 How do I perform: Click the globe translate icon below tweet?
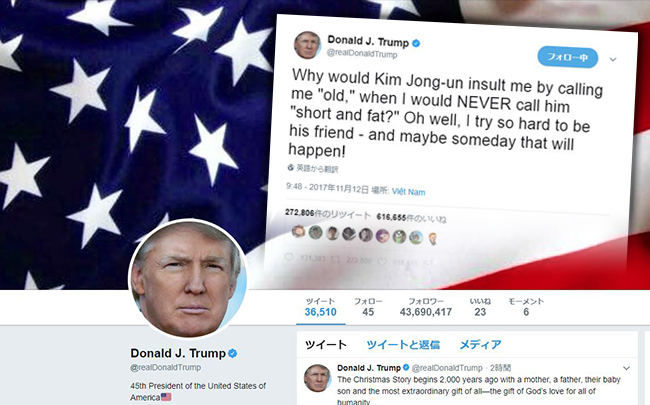[x=291, y=167]
